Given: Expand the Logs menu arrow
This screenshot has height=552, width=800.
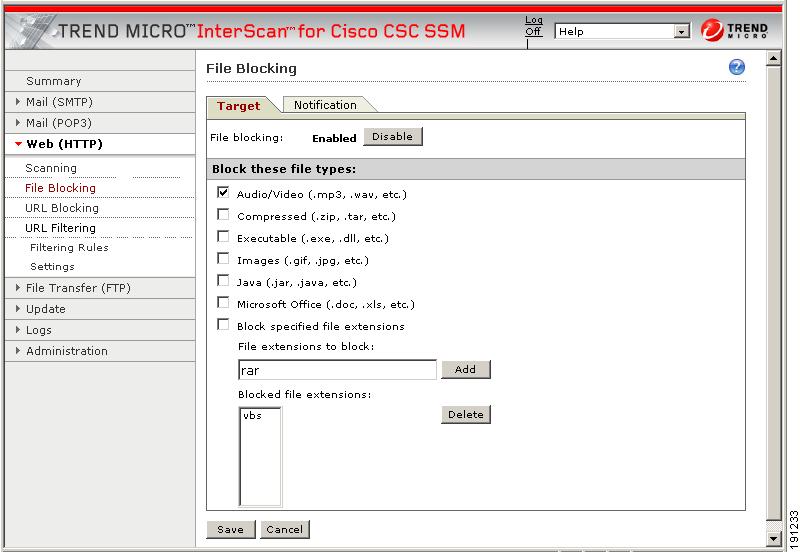Looking at the screenshot, I should coord(18,330).
